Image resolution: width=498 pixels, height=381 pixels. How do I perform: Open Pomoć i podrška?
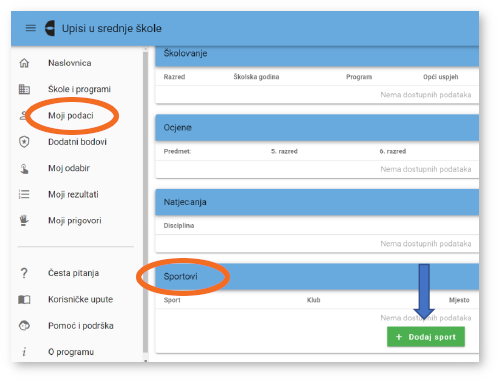pos(81,326)
